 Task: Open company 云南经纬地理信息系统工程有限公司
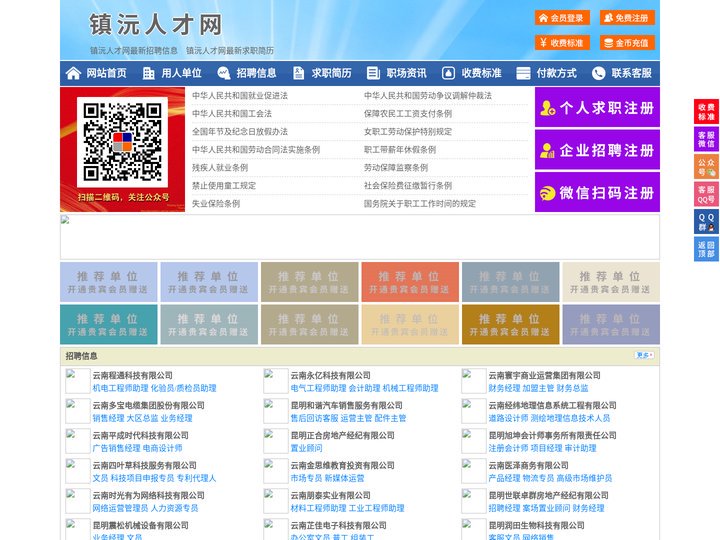pyautogui.click(x=552, y=405)
